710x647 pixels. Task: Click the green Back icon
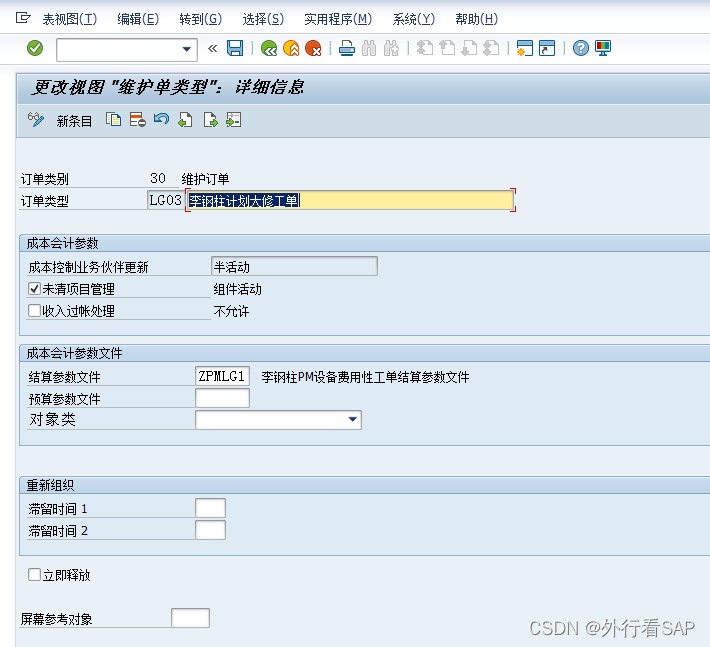(269, 48)
